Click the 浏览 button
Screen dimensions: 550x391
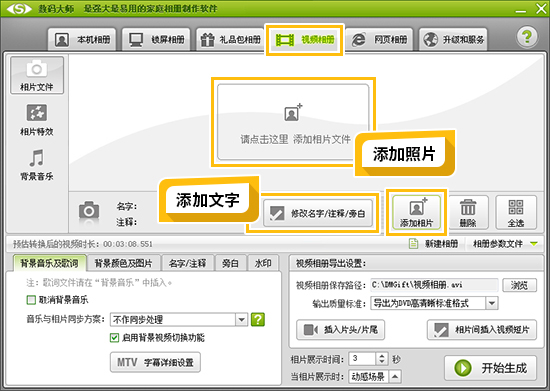tap(519, 285)
